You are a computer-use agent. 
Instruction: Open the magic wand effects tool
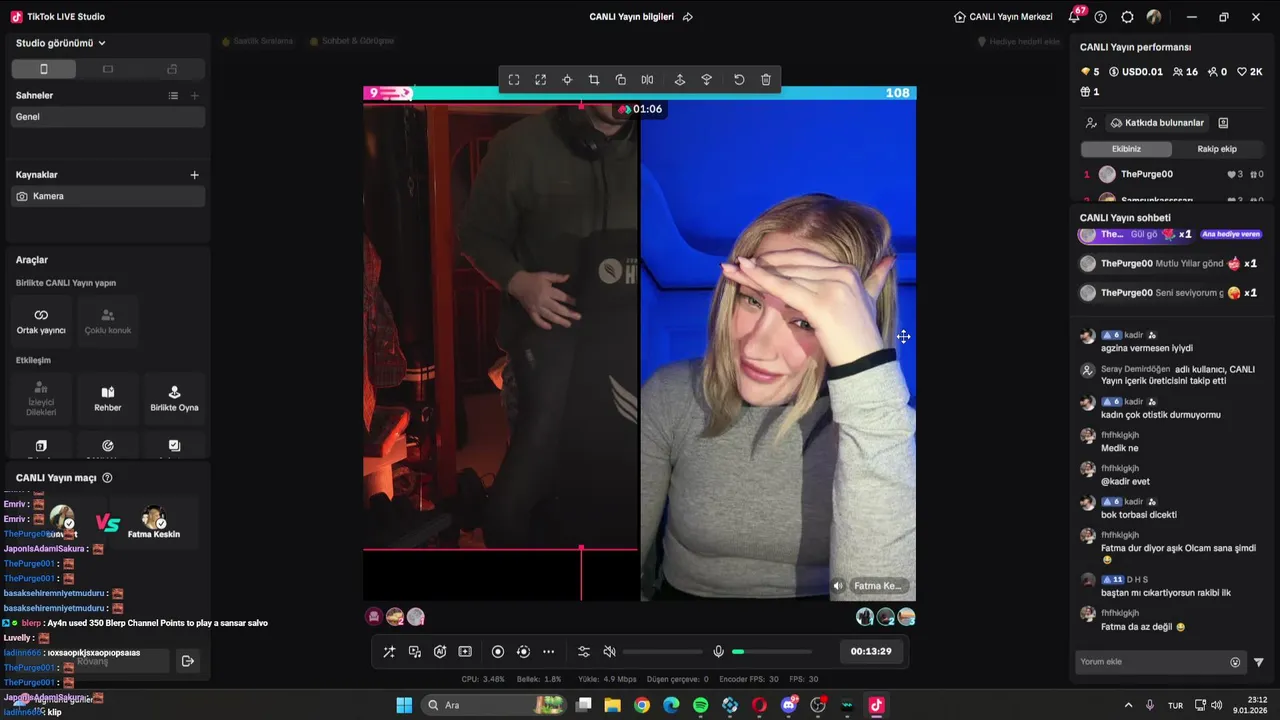tap(389, 652)
